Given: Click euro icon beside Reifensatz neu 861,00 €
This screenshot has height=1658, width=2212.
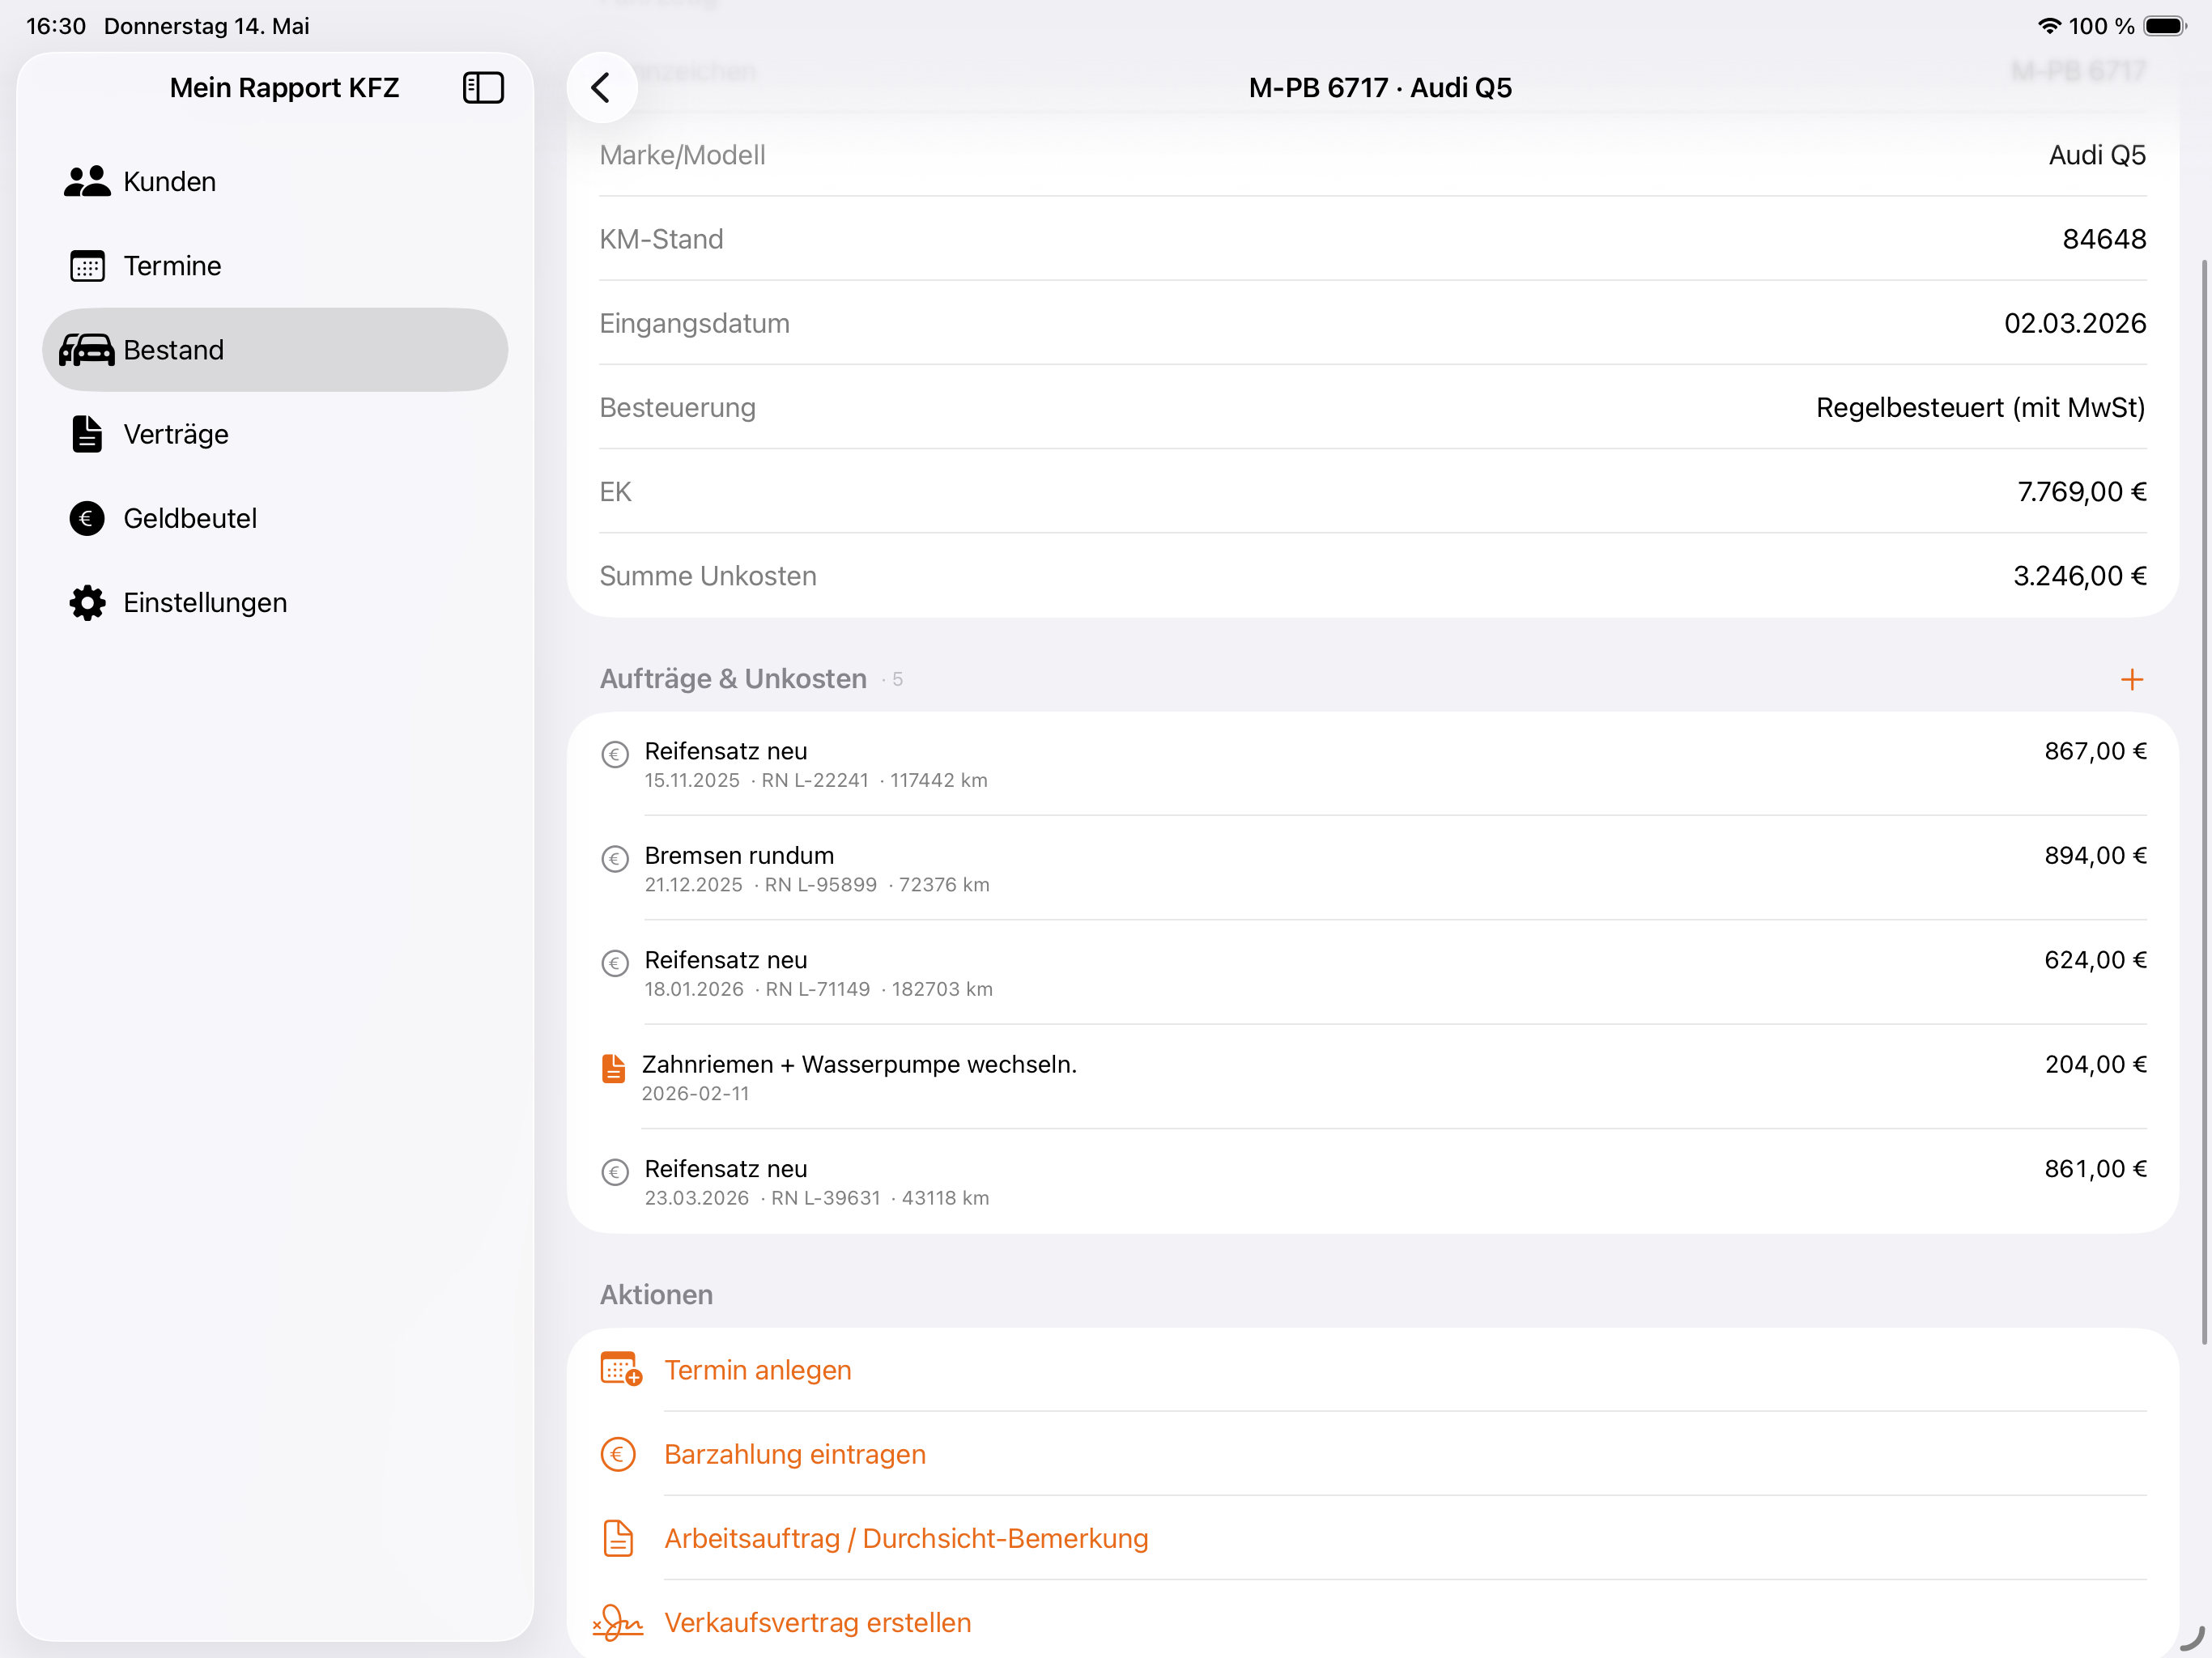Looking at the screenshot, I should (x=615, y=1172).
